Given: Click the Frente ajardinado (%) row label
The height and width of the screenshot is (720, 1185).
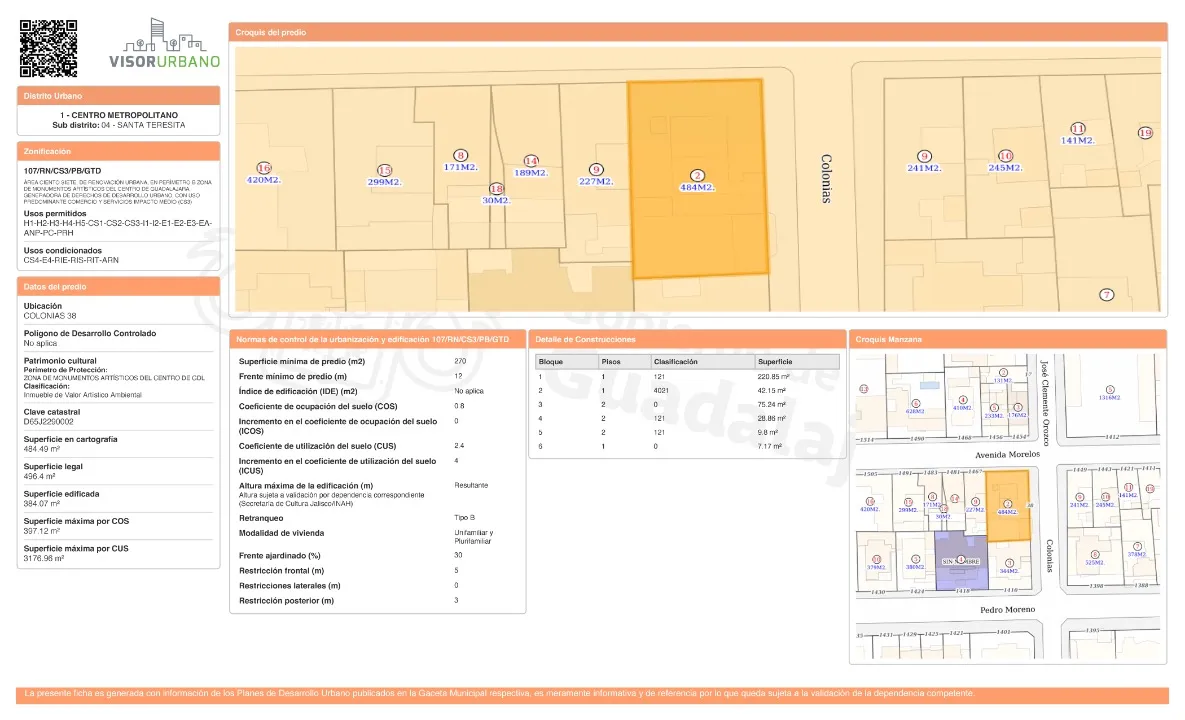Looking at the screenshot, I should [x=280, y=555].
